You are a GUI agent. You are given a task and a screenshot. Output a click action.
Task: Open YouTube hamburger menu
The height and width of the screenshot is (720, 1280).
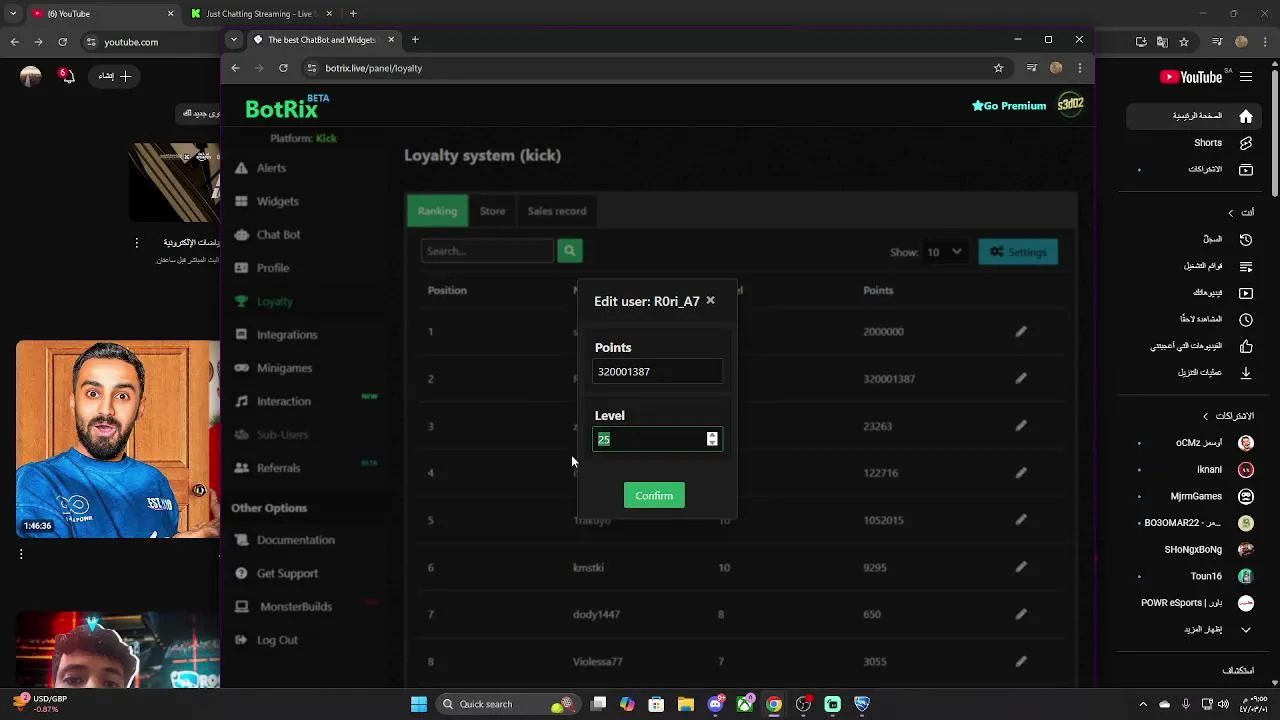point(1246,77)
